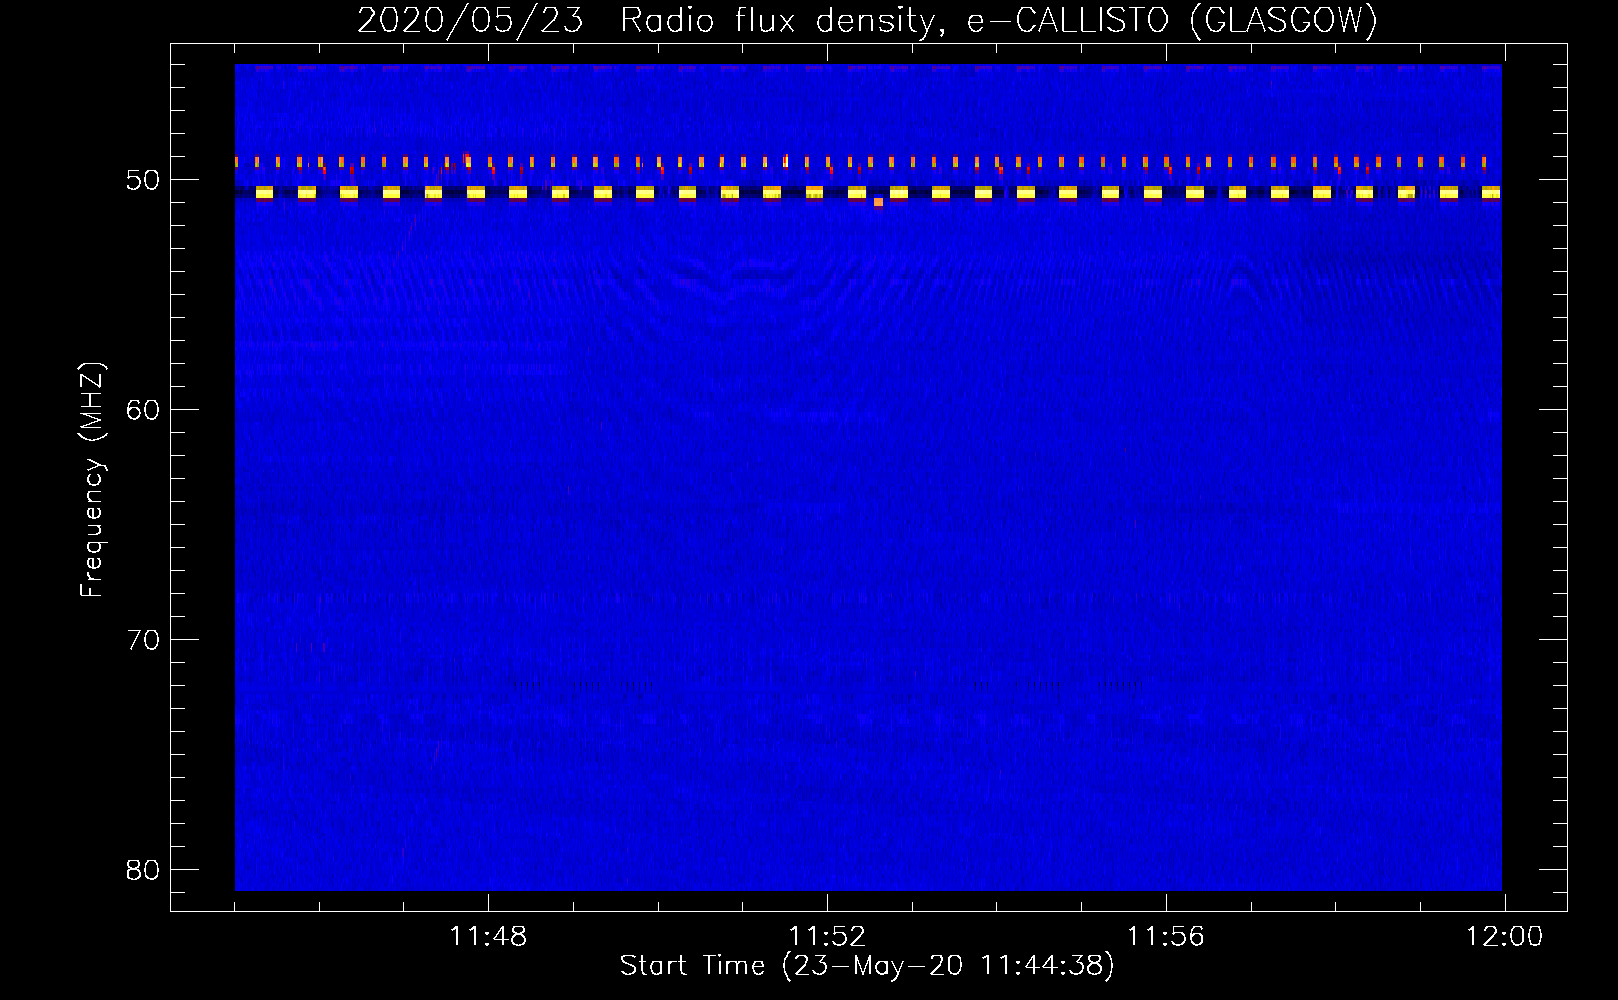Click the Start Time axis label
The width and height of the screenshot is (1618, 1000).
[x=867, y=965]
